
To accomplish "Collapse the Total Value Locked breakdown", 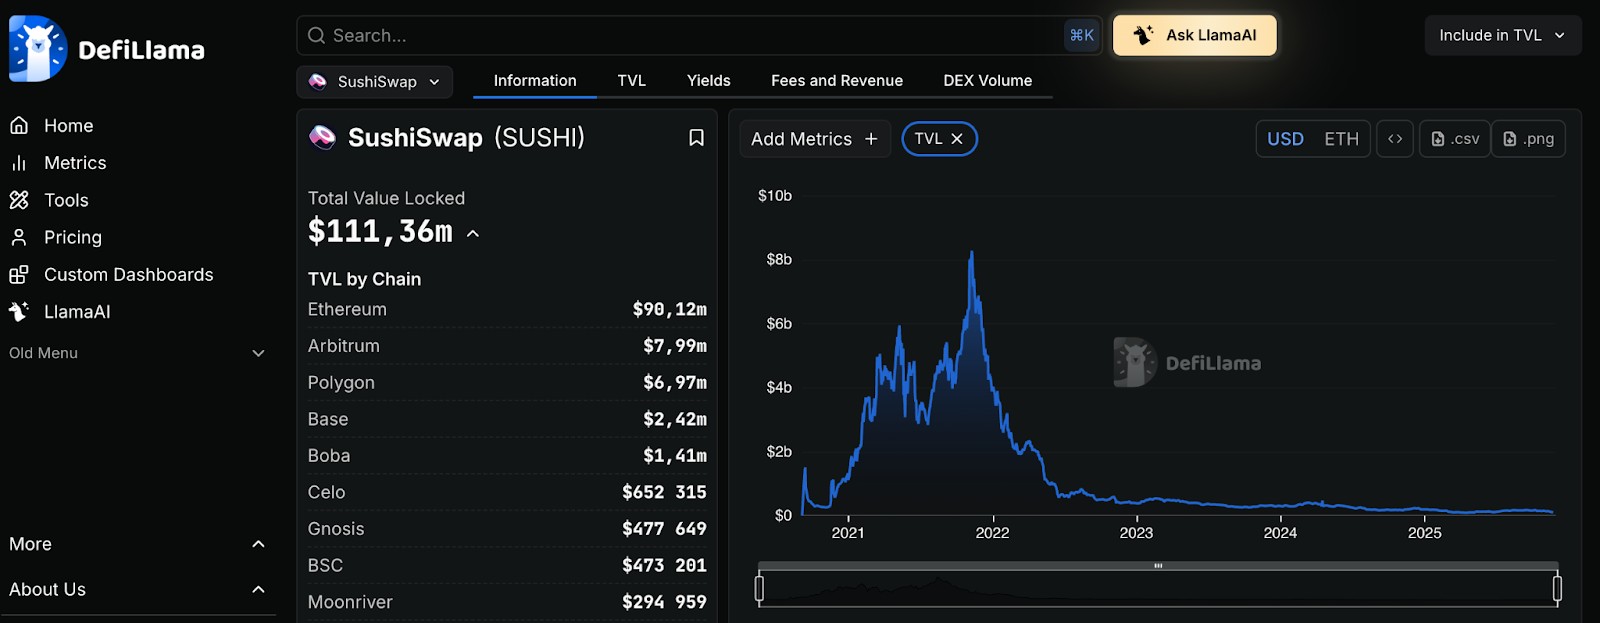I will click(x=473, y=234).
